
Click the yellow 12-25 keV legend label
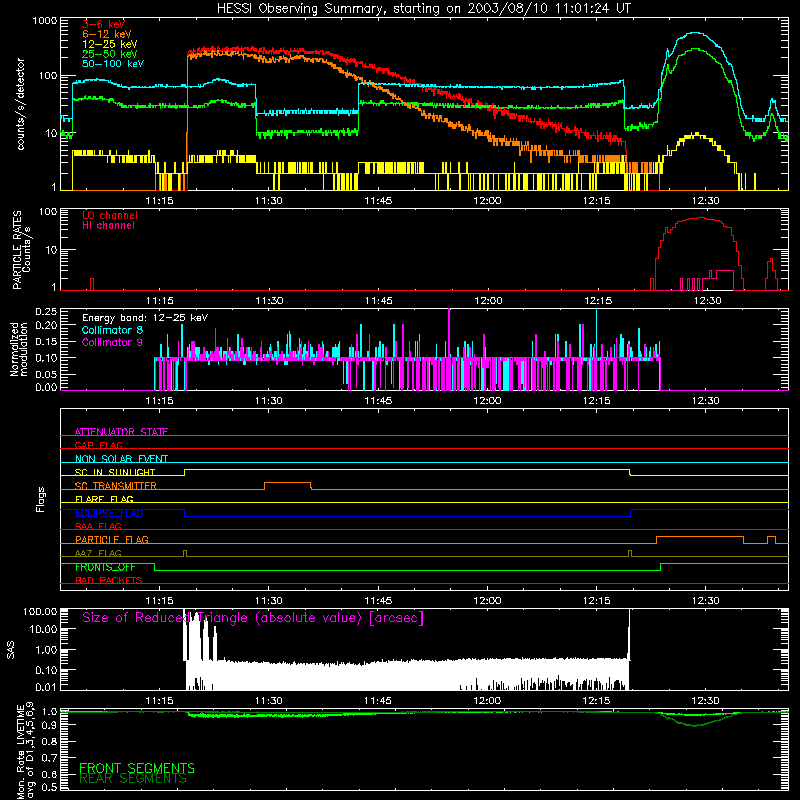click(x=110, y=44)
